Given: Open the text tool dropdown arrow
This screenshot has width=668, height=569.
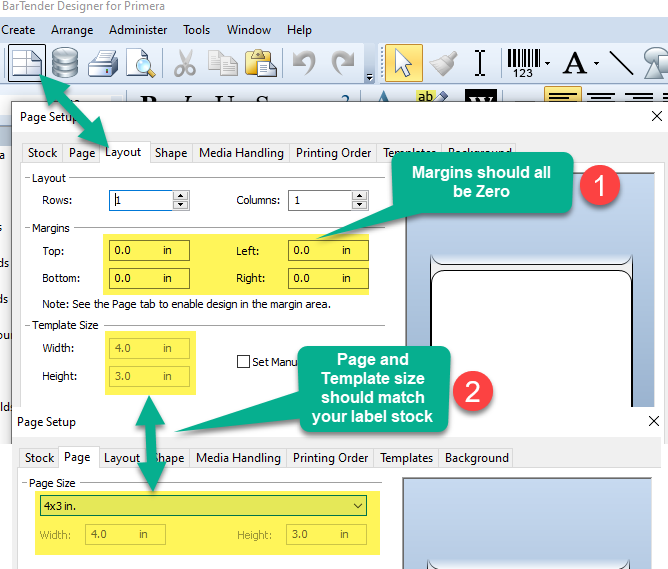Looking at the screenshot, I should click(x=596, y=65).
